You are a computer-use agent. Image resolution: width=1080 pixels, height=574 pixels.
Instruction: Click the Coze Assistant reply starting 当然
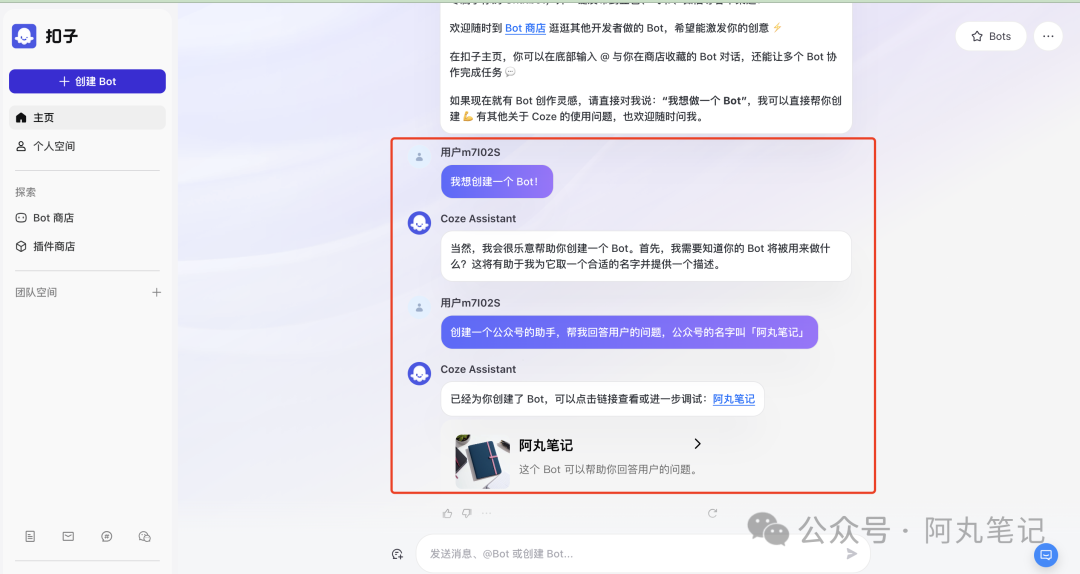pos(646,256)
